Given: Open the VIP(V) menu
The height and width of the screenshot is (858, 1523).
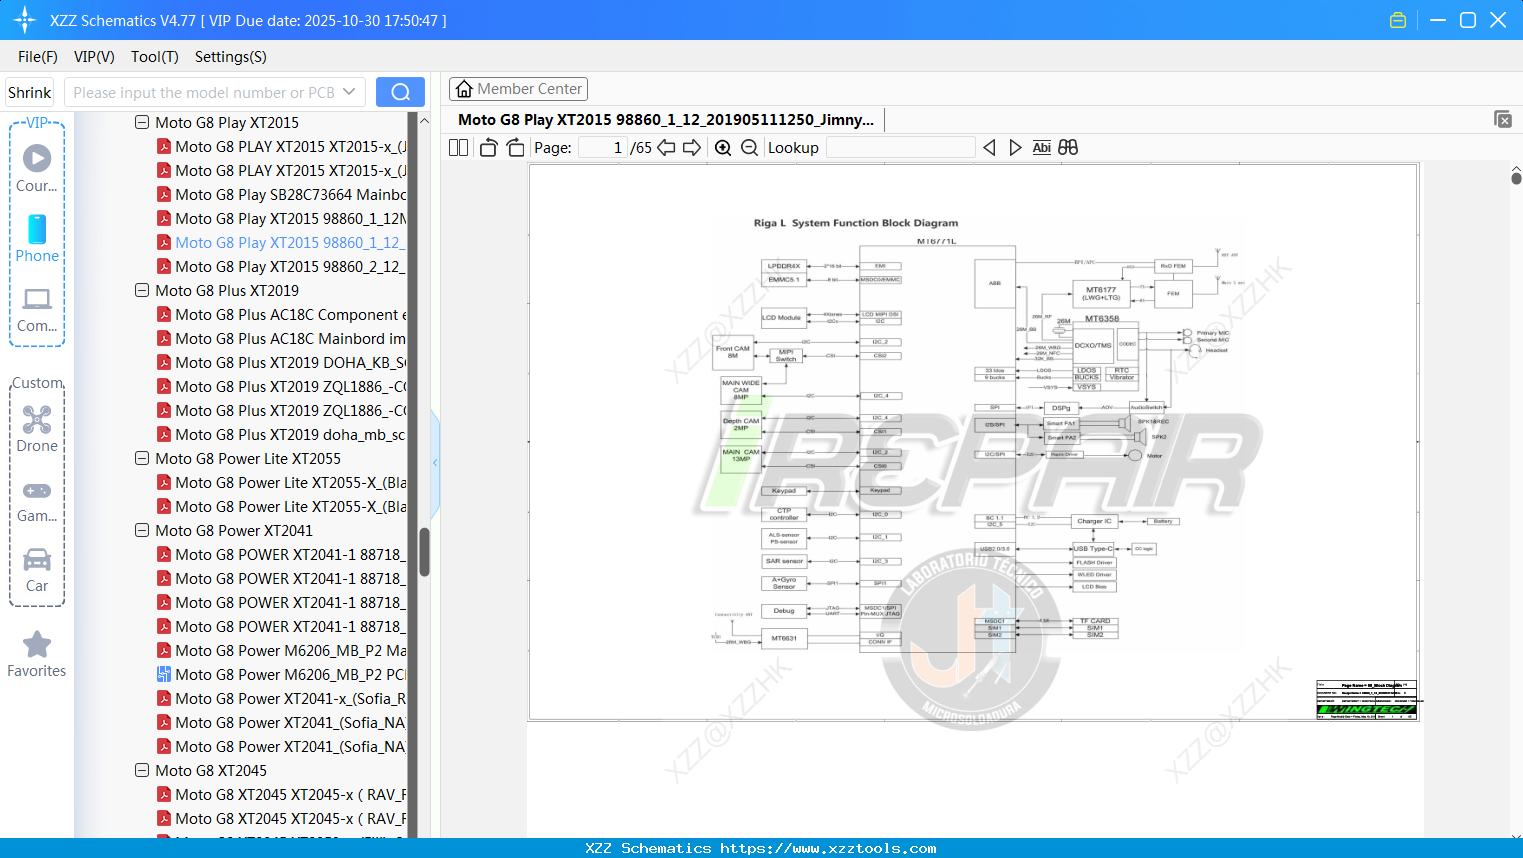Looking at the screenshot, I should 94,57.
